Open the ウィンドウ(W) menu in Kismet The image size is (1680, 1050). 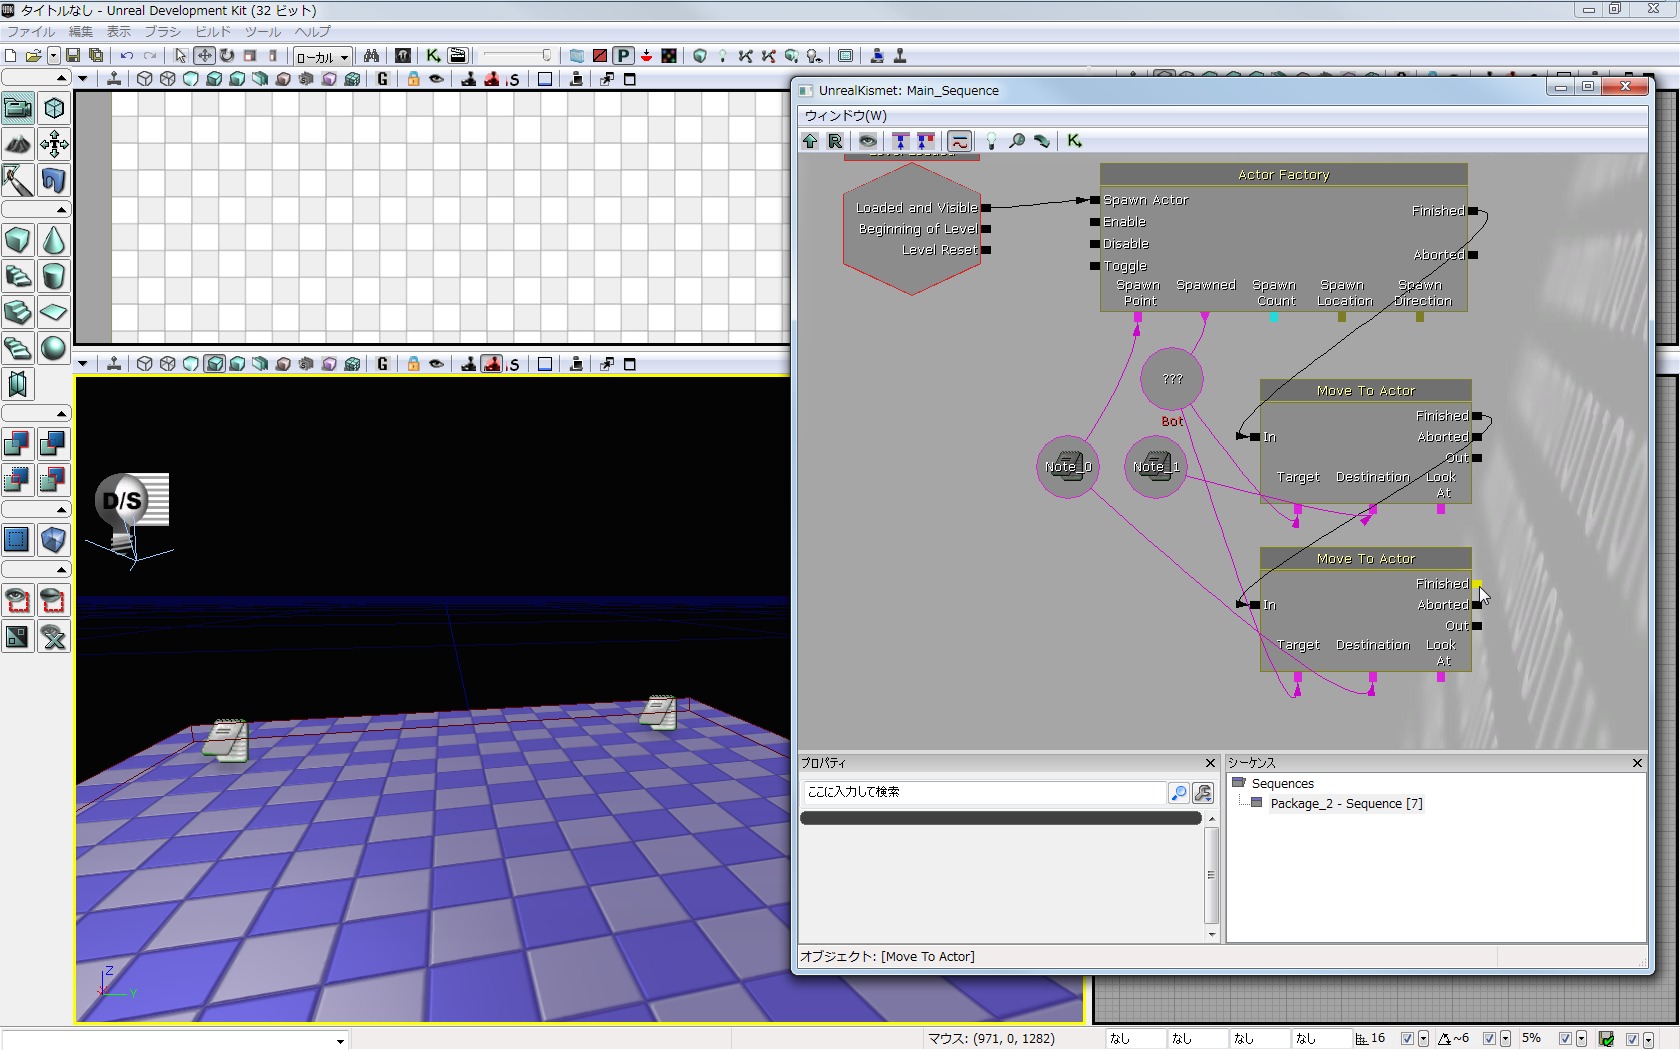pyautogui.click(x=845, y=116)
